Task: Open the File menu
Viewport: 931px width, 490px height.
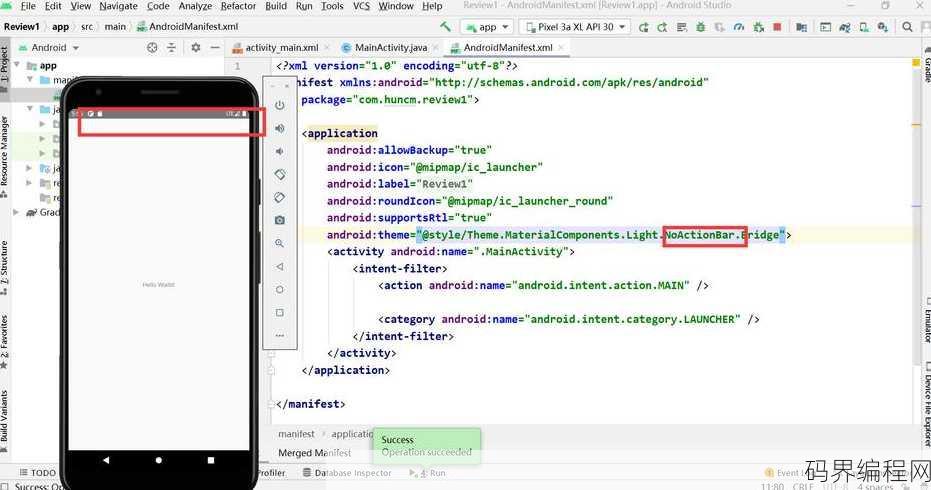Action: click(28, 6)
